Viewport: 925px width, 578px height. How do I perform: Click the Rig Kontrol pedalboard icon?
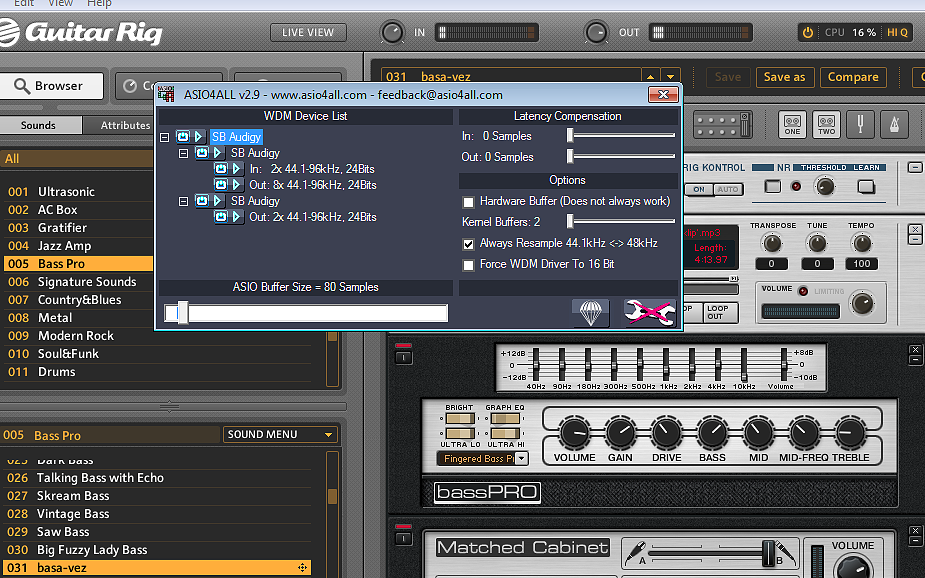tap(723, 124)
